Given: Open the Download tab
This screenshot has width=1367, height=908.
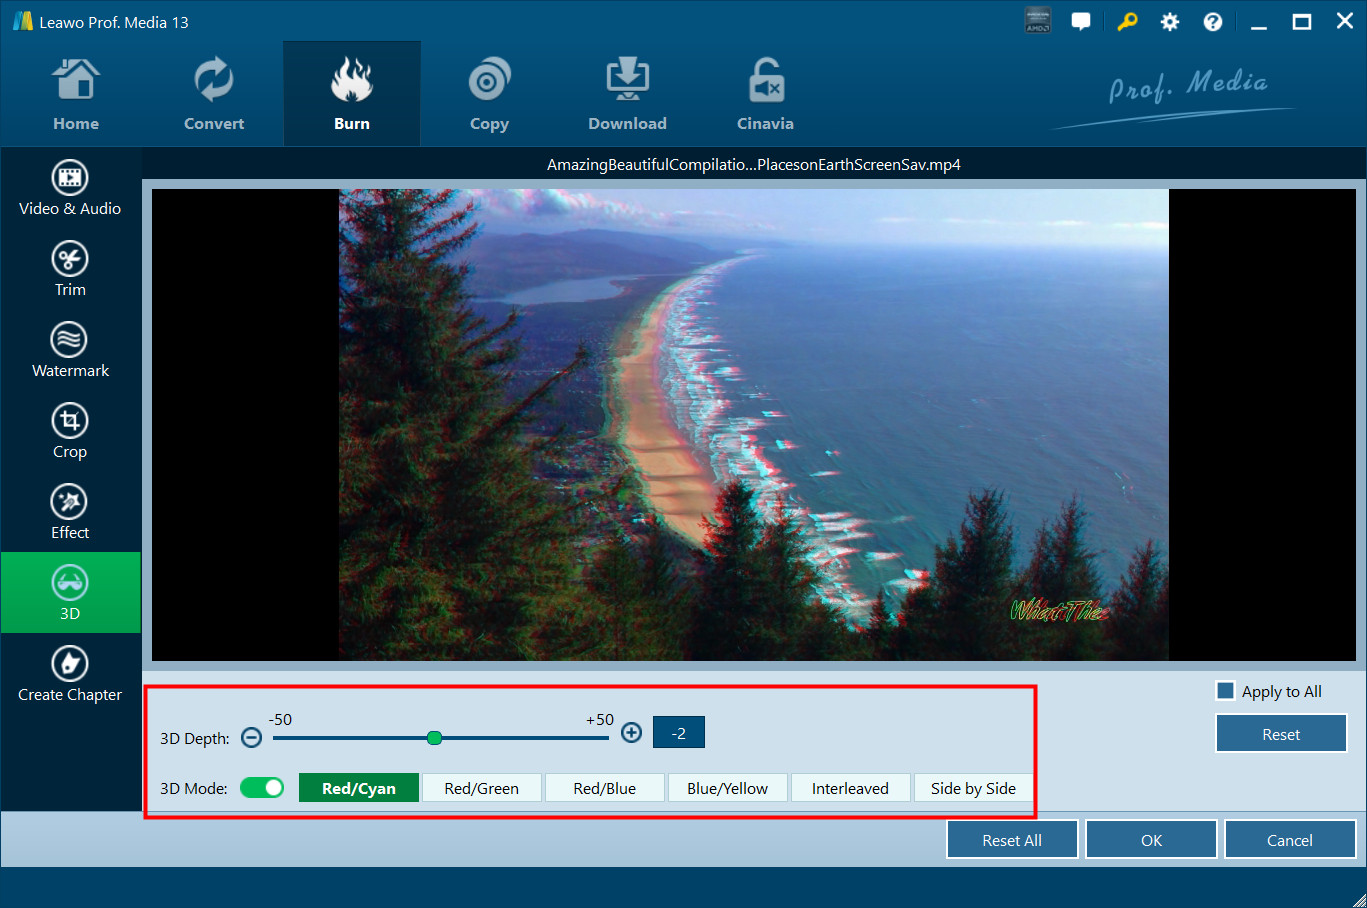Looking at the screenshot, I should (627, 95).
